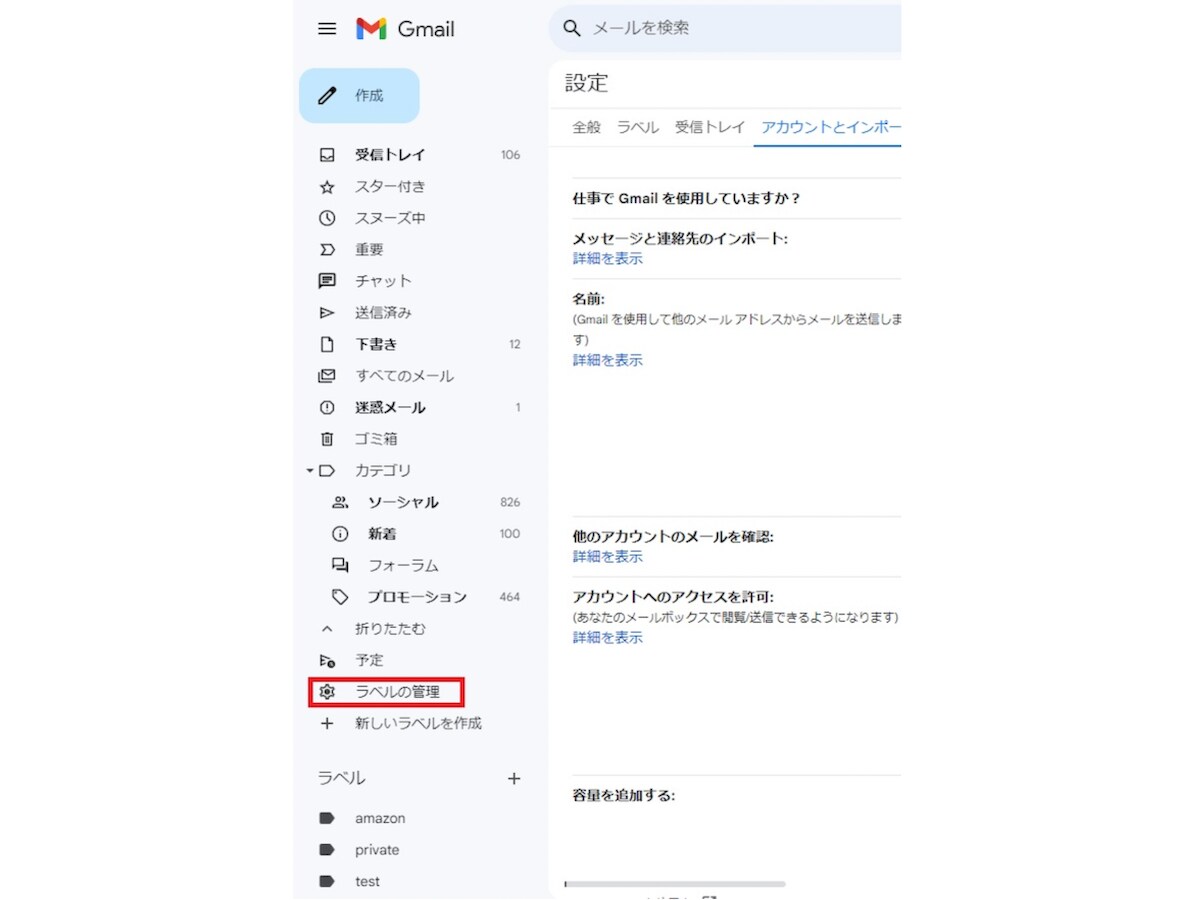The width and height of the screenshot is (1200, 900).
Task: Click the search magnifier icon
Action: click(x=572, y=28)
